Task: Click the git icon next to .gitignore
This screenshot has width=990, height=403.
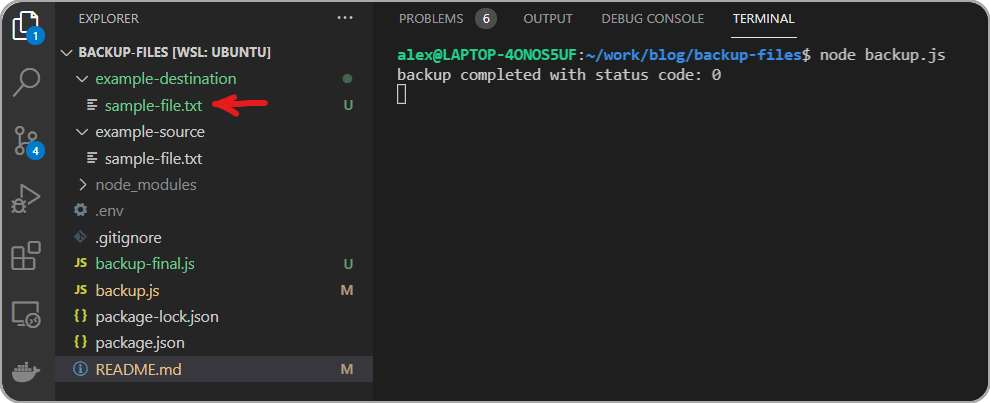Action: click(x=80, y=238)
